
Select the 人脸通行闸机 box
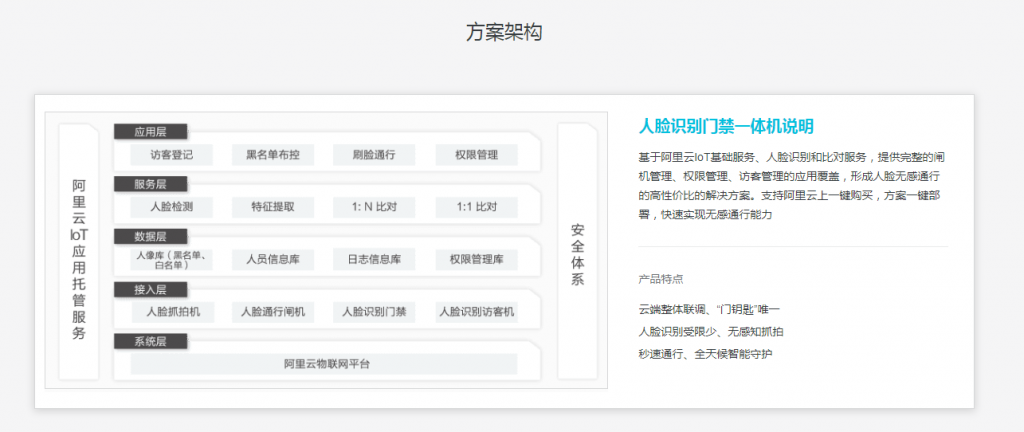tap(273, 312)
